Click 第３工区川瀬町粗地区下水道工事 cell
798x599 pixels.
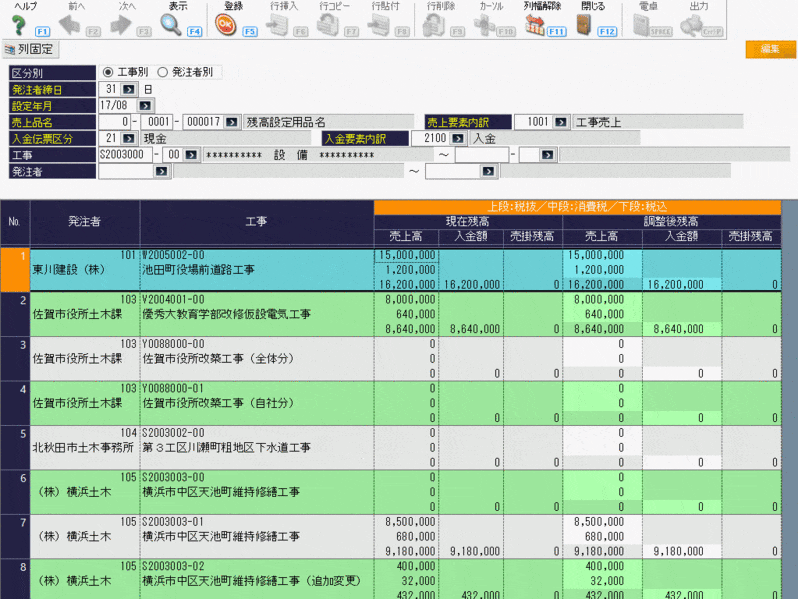click(x=226, y=447)
